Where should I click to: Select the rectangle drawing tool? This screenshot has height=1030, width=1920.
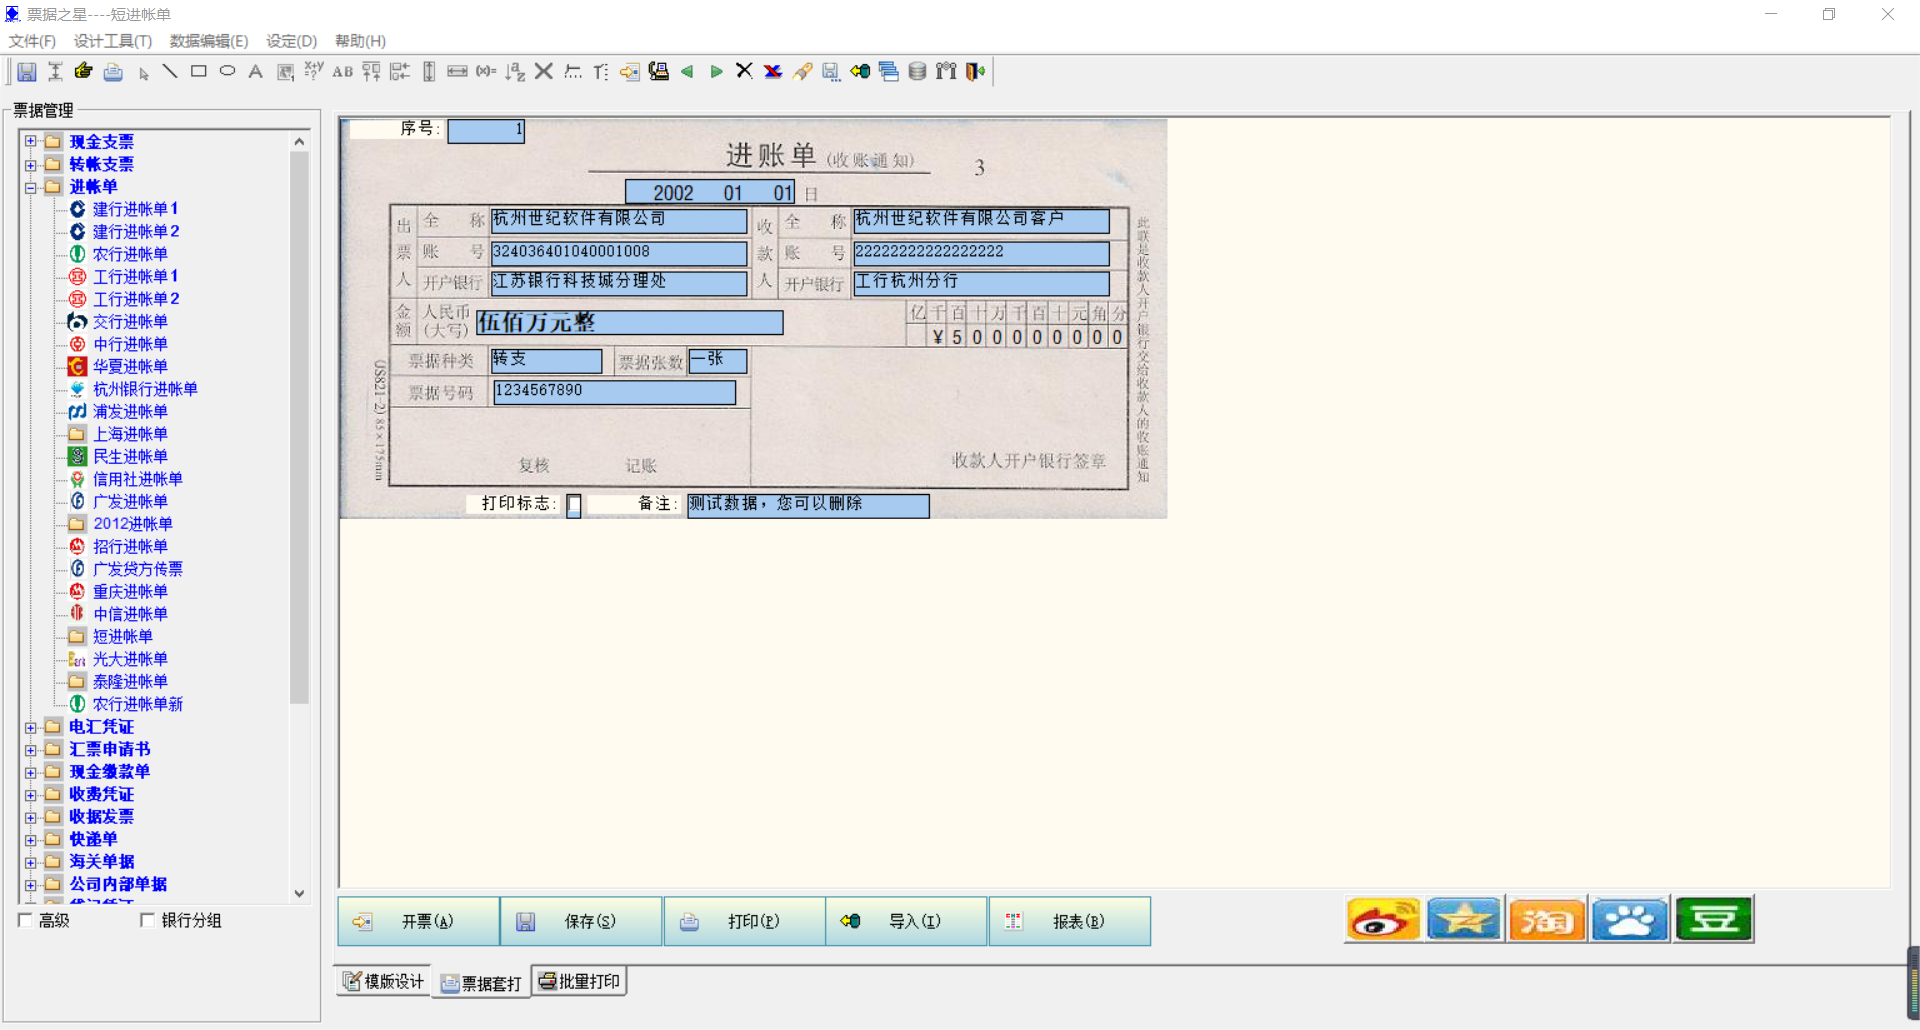point(199,71)
